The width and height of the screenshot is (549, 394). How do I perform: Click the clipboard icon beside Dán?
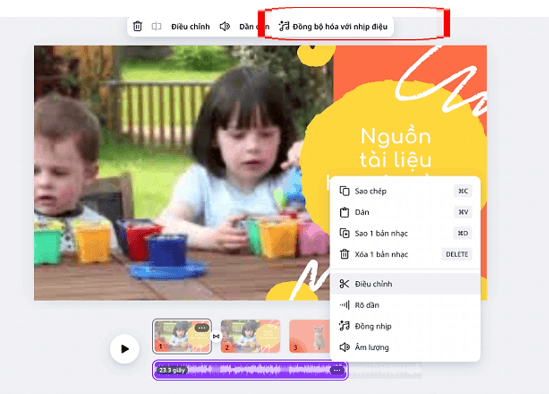[x=344, y=212]
